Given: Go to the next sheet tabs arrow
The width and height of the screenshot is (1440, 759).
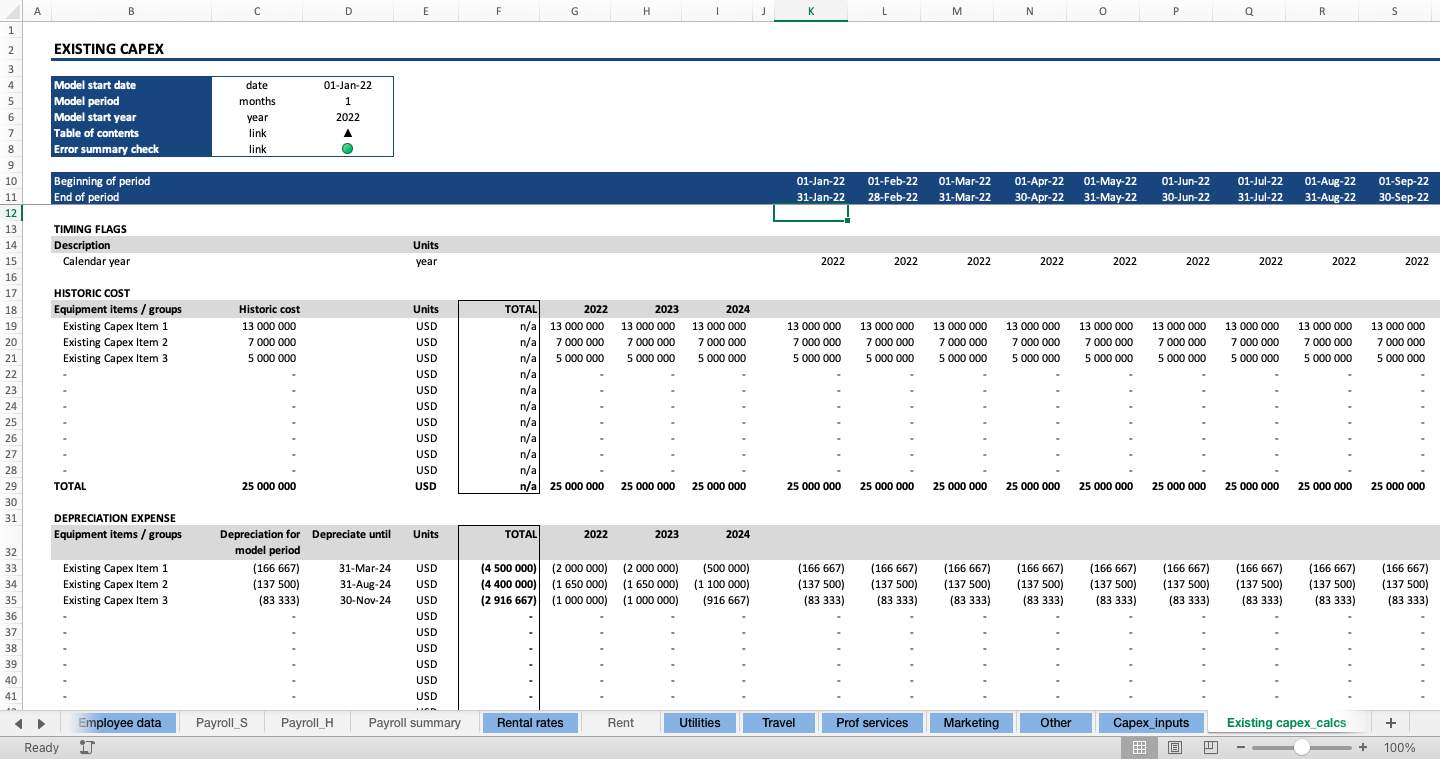Looking at the screenshot, I should [x=41, y=723].
